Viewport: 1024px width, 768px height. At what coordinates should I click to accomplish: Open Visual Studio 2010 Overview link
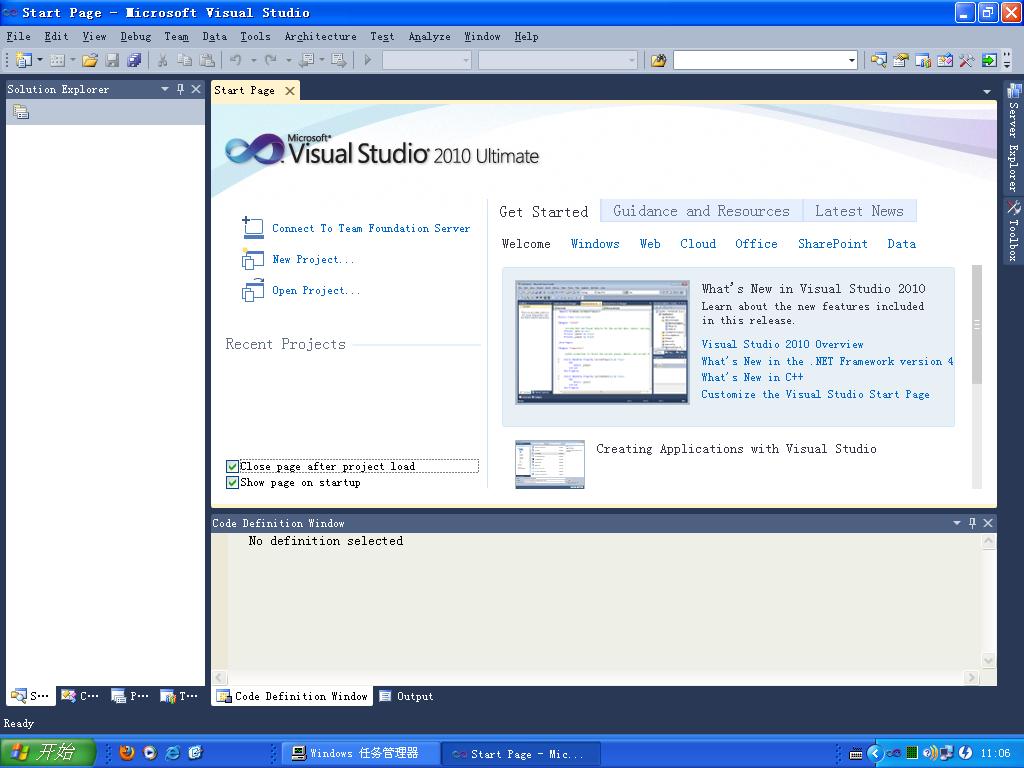pyautogui.click(x=782, y=344)
